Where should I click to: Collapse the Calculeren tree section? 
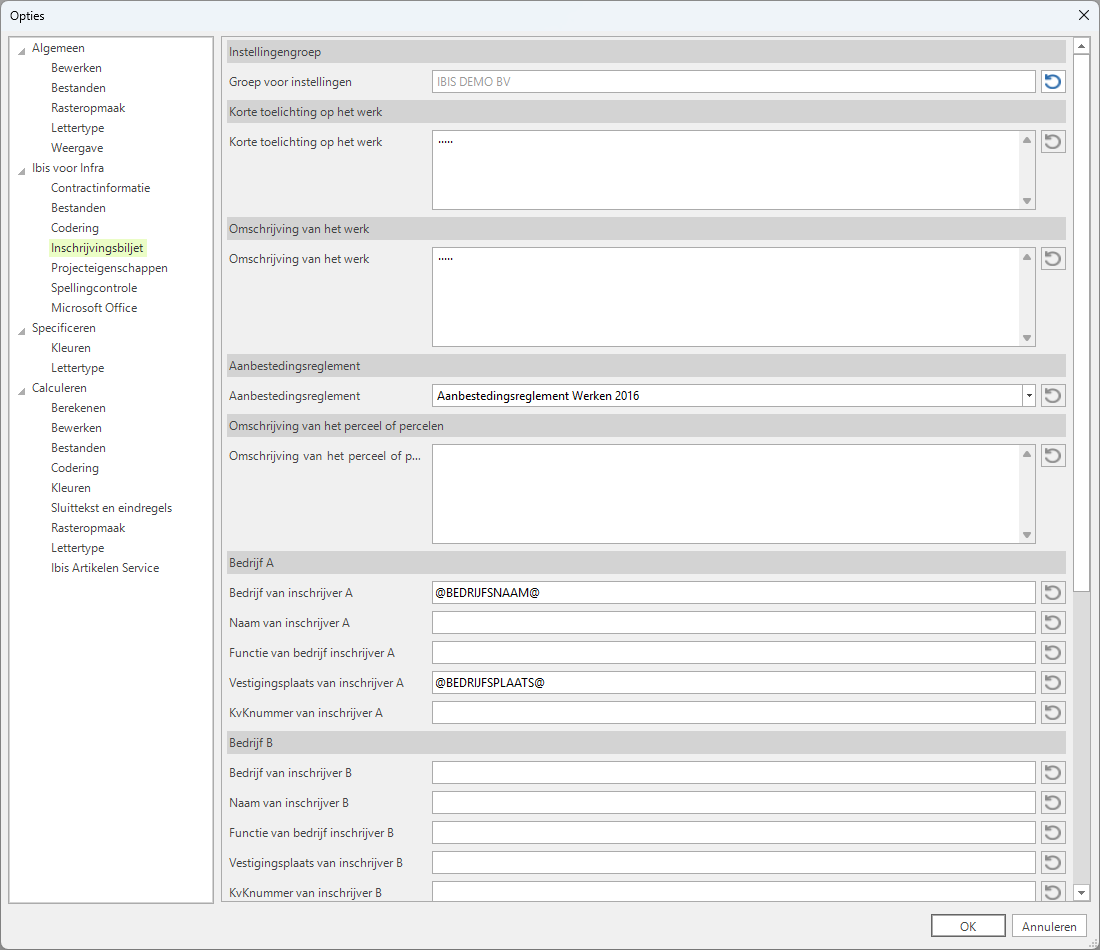(x=22, y=389)
